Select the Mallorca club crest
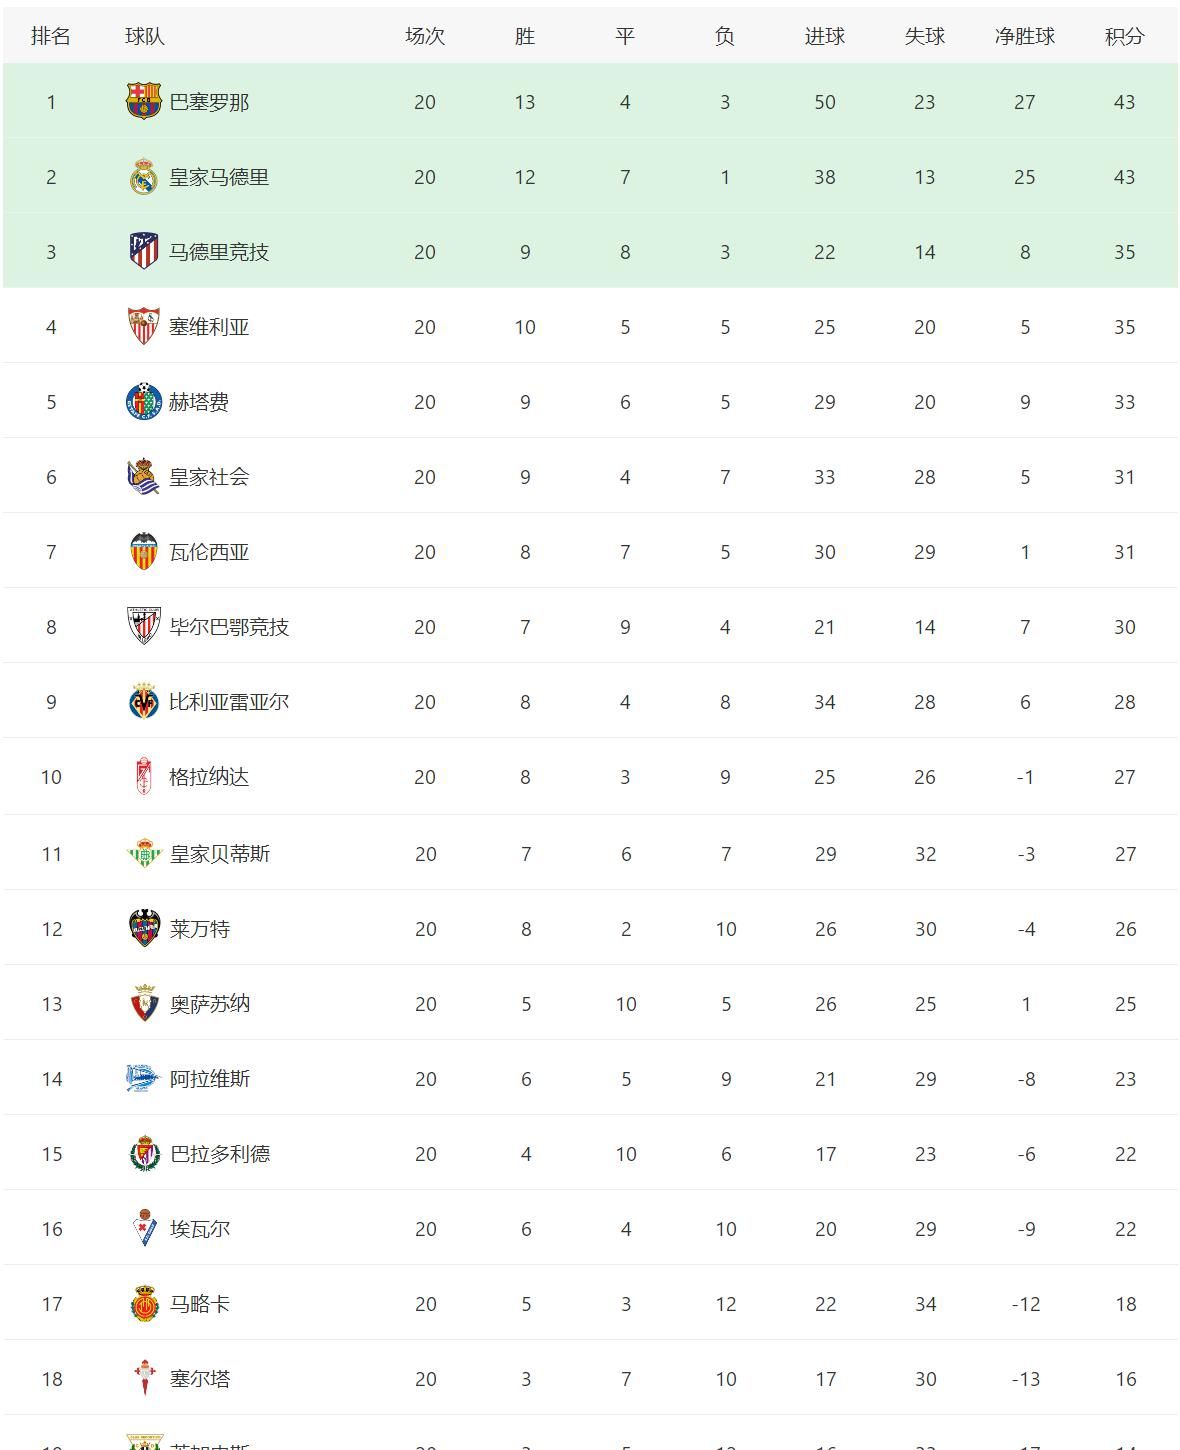Screen dimensions: 1180x1450 [144, 1303]
